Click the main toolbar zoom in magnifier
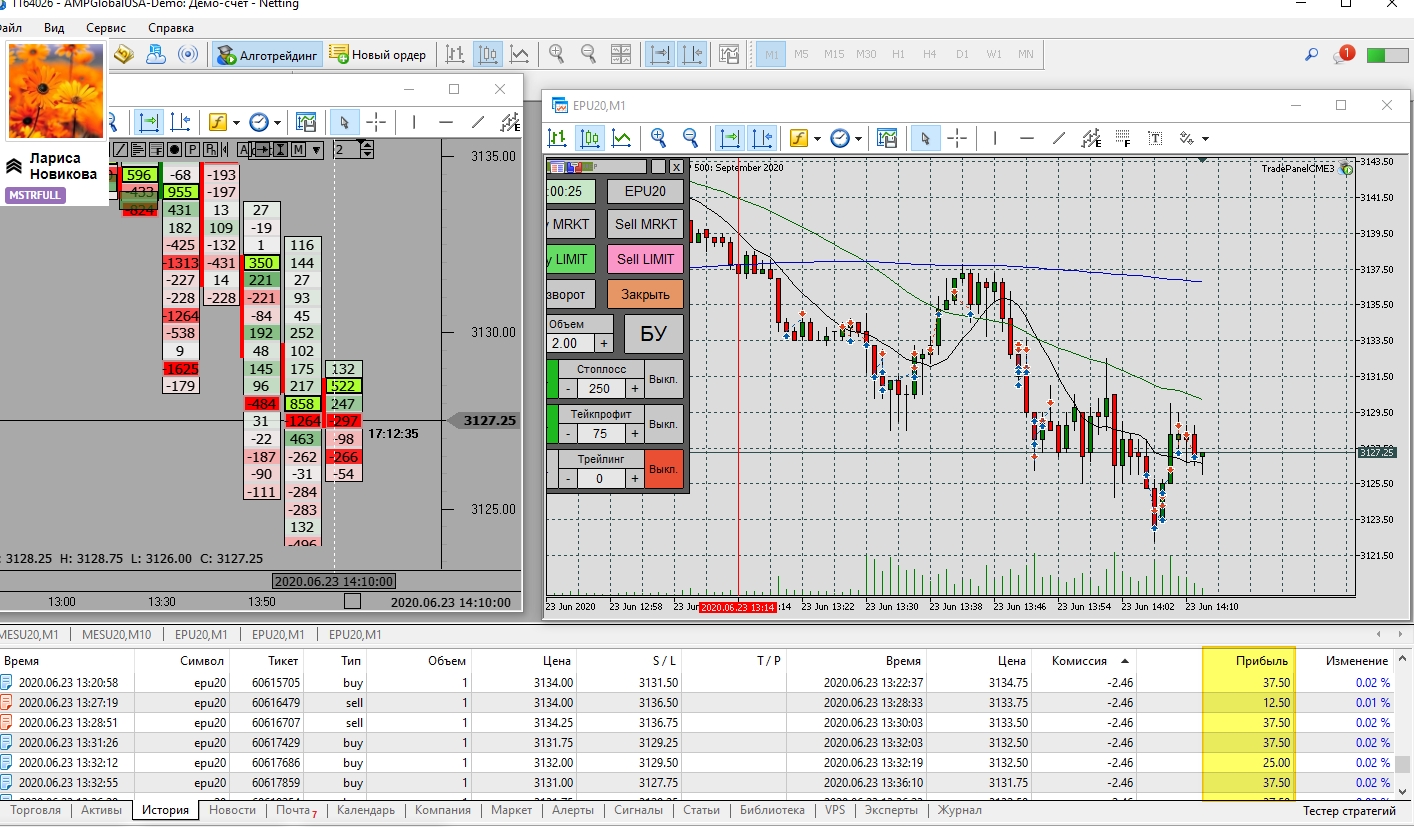The image size is (1414, 827). pos(556,55)
